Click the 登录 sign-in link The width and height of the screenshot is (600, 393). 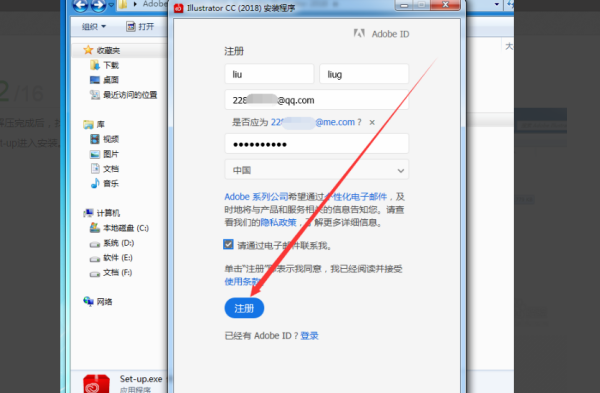[310, 336]
